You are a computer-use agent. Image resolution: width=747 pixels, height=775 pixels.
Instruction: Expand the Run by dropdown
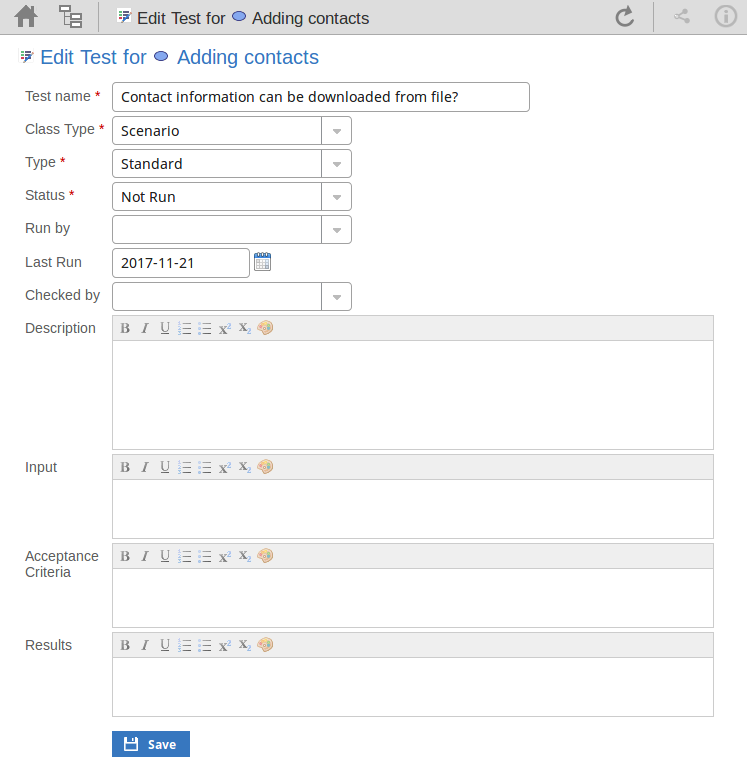(x=336, y=230)
